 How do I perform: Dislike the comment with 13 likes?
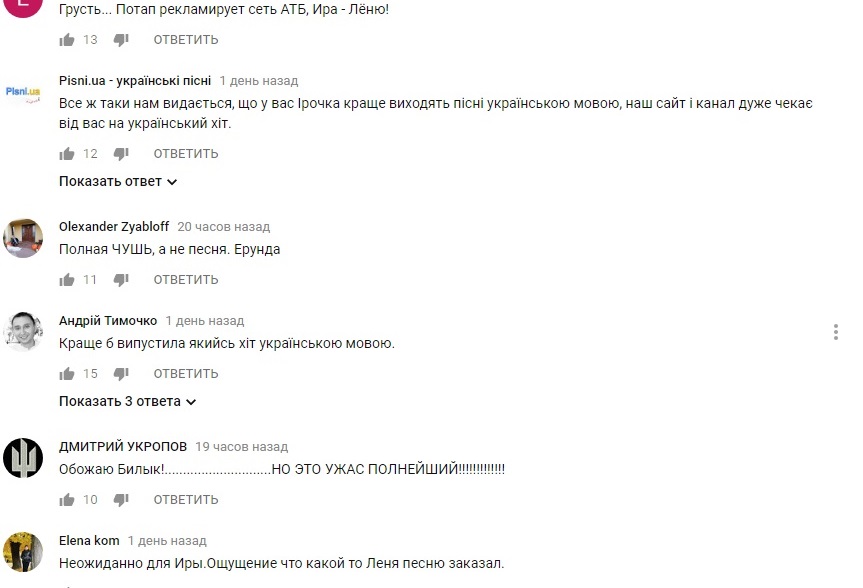click(x=121, y=40)
